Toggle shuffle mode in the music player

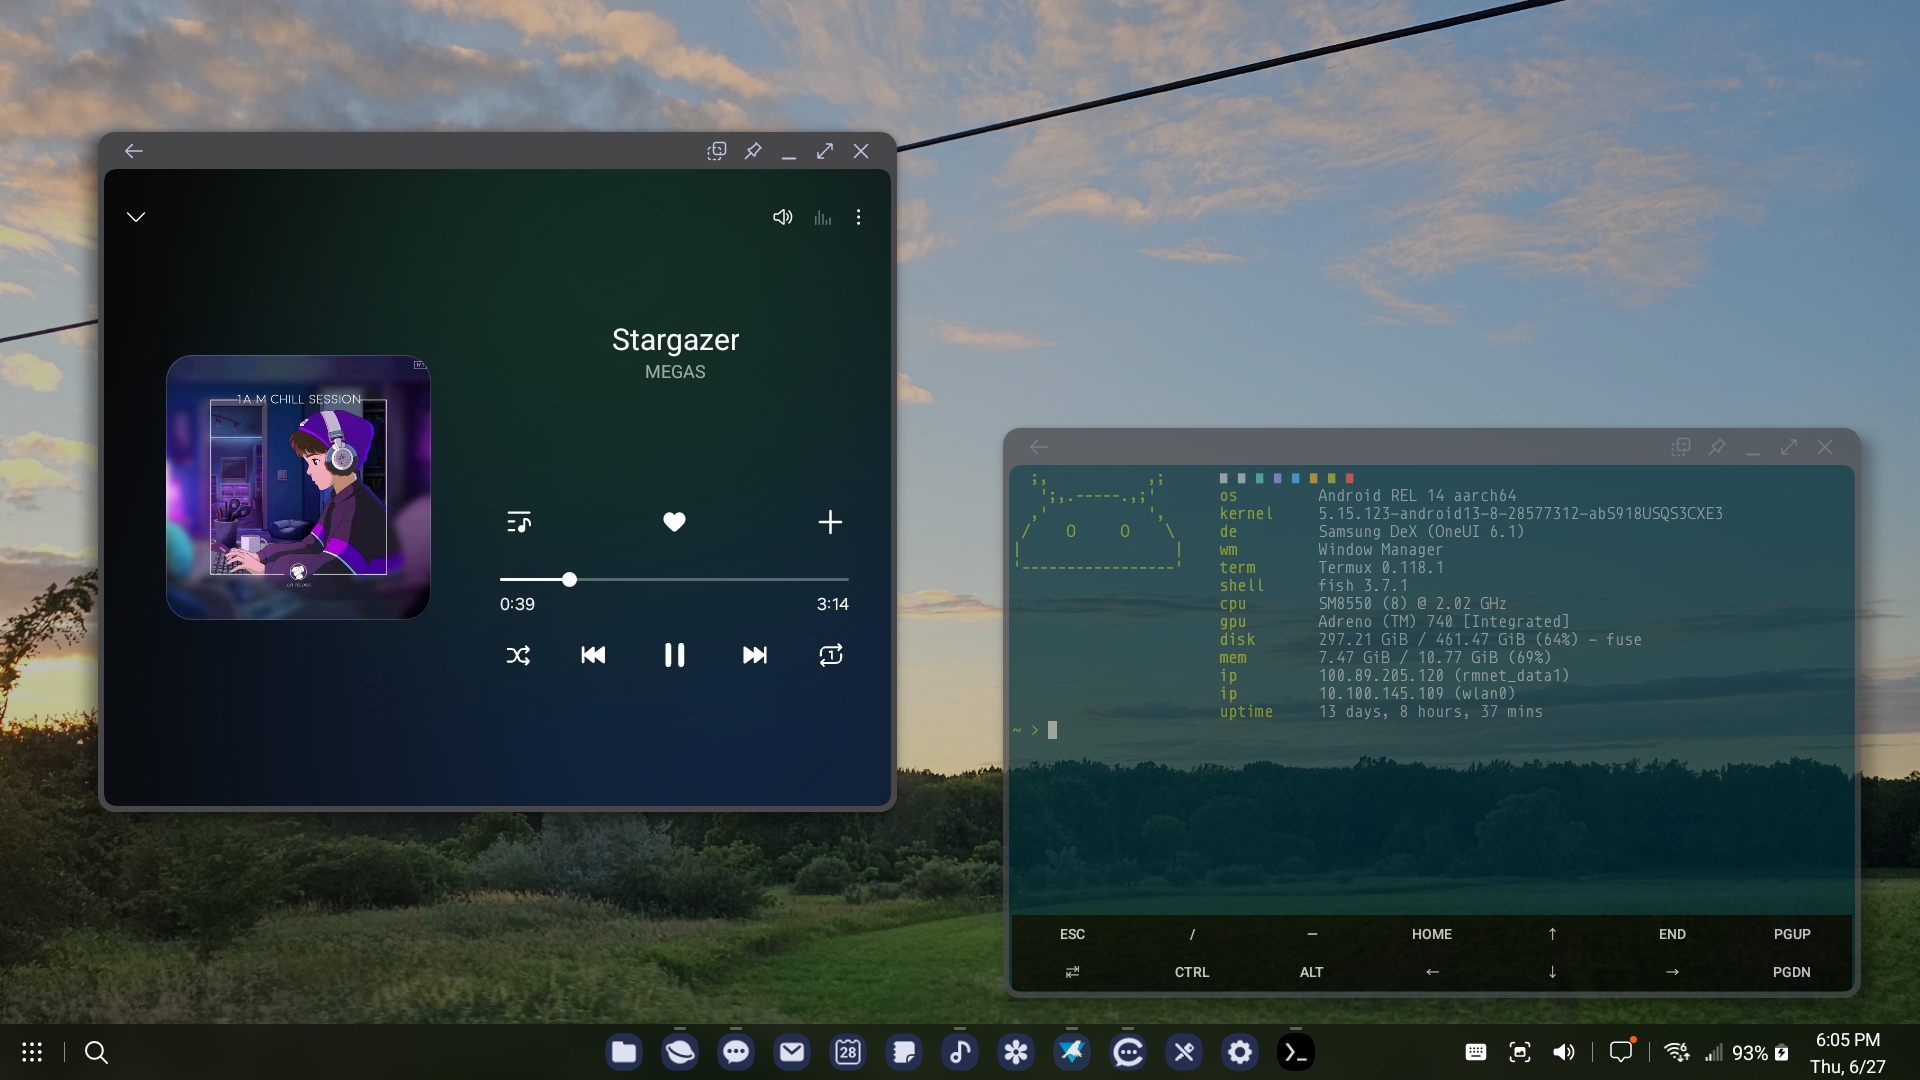[x=518, y=655]
